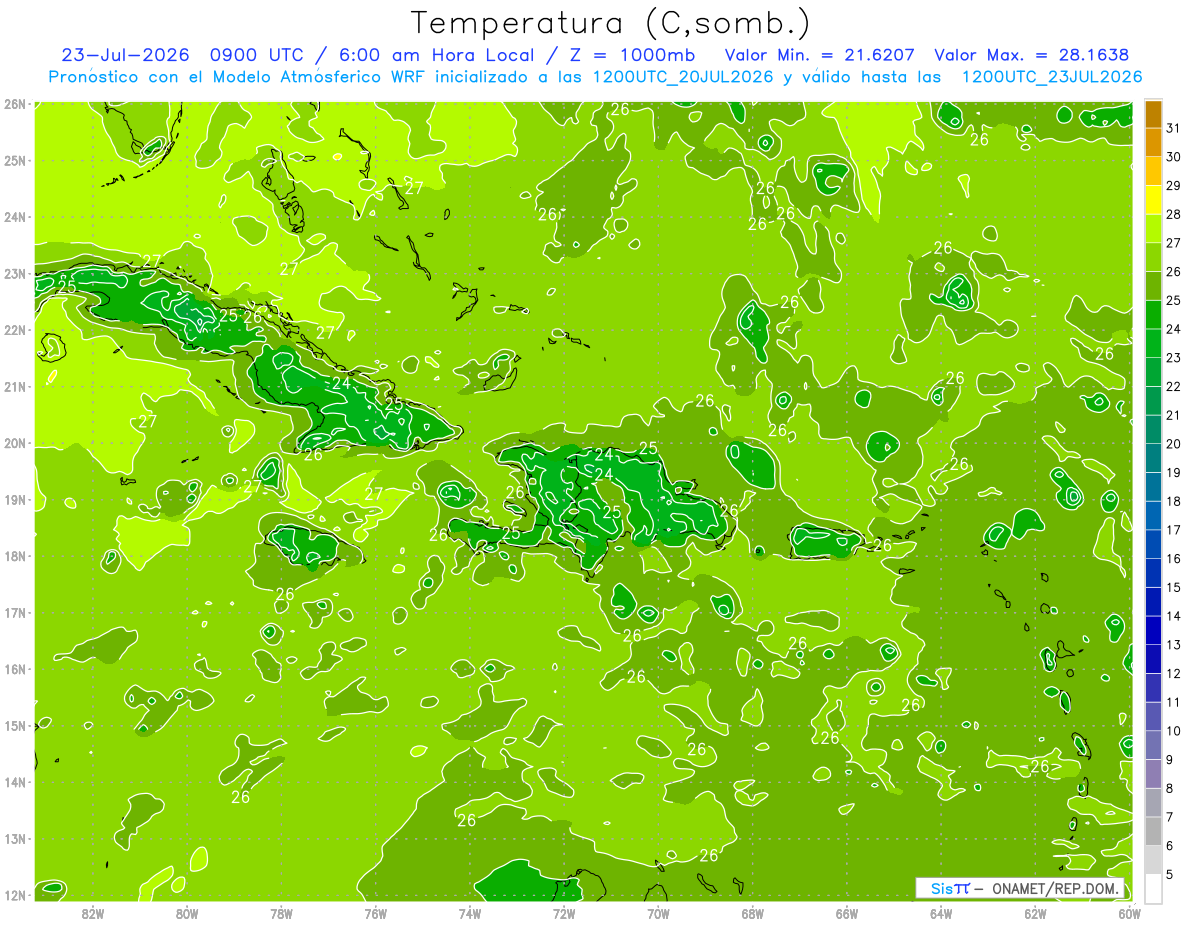Click the 17N latitude axis label
Screen dimensions: 1200x927
click(15, 613)
